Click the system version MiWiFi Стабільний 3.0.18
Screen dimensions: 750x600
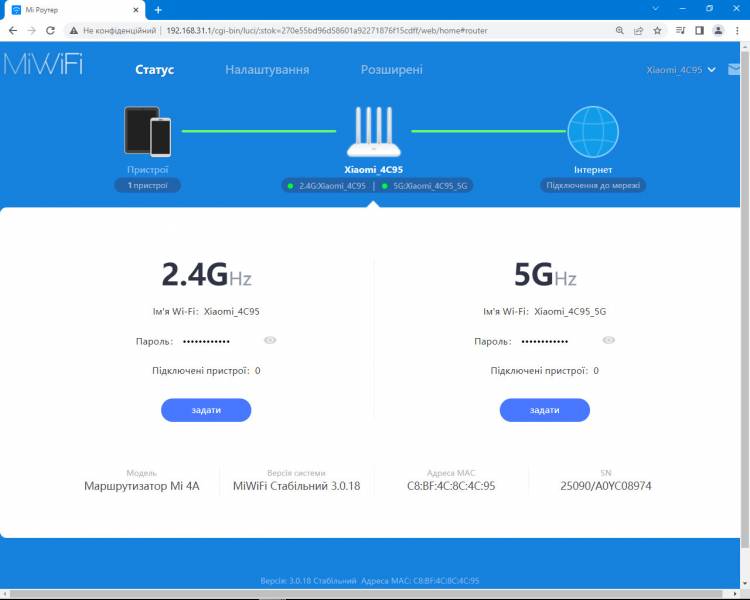(297, 486)
